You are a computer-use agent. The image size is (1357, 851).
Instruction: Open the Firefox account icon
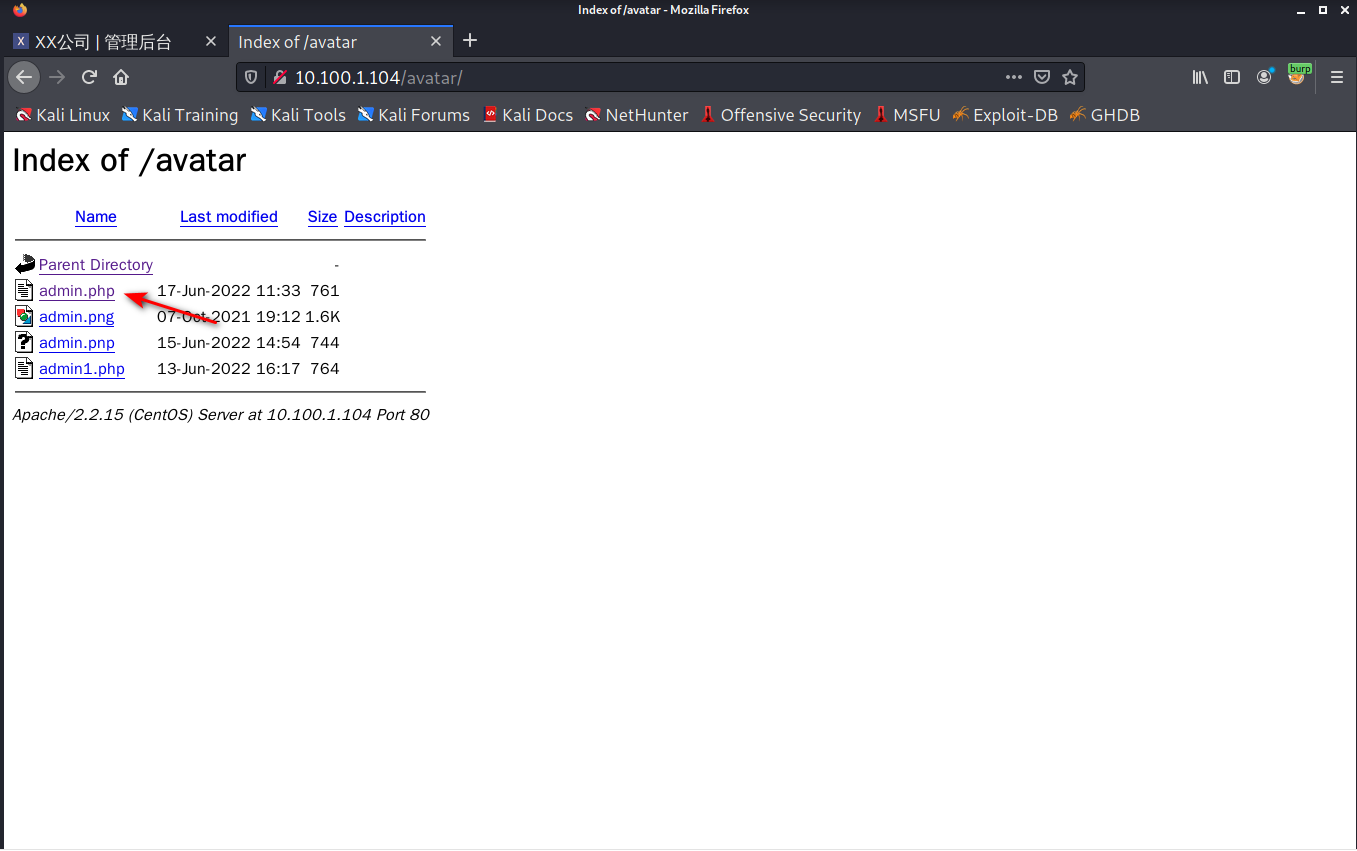click(1265, 77)
